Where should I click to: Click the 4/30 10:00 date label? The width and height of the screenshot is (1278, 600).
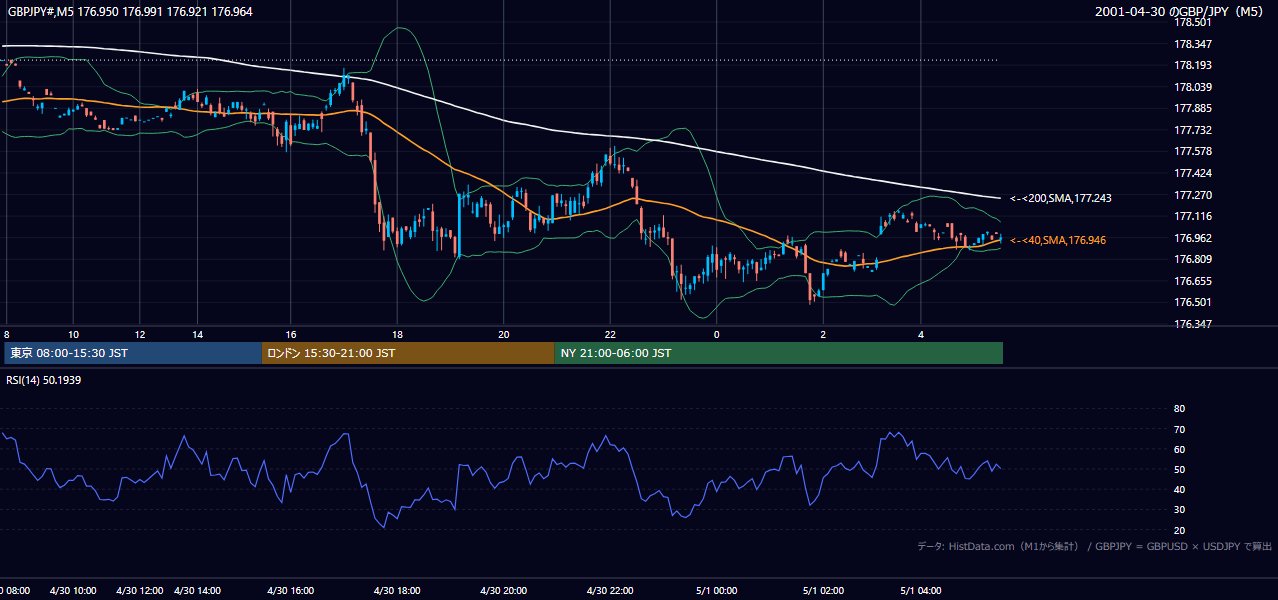73,591
